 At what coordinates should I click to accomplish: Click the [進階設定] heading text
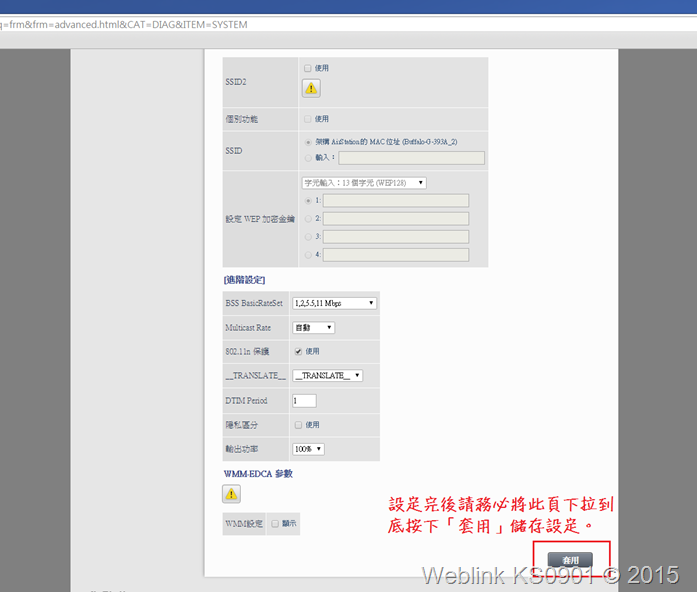pos(244,280)
